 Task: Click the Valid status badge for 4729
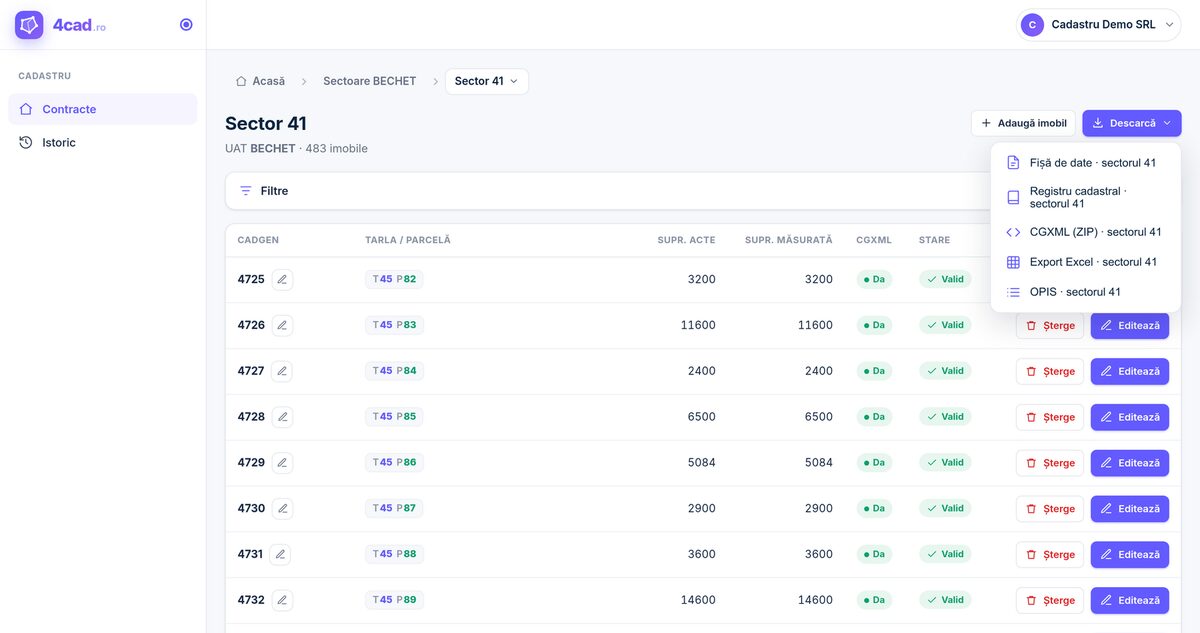[945, 463]
